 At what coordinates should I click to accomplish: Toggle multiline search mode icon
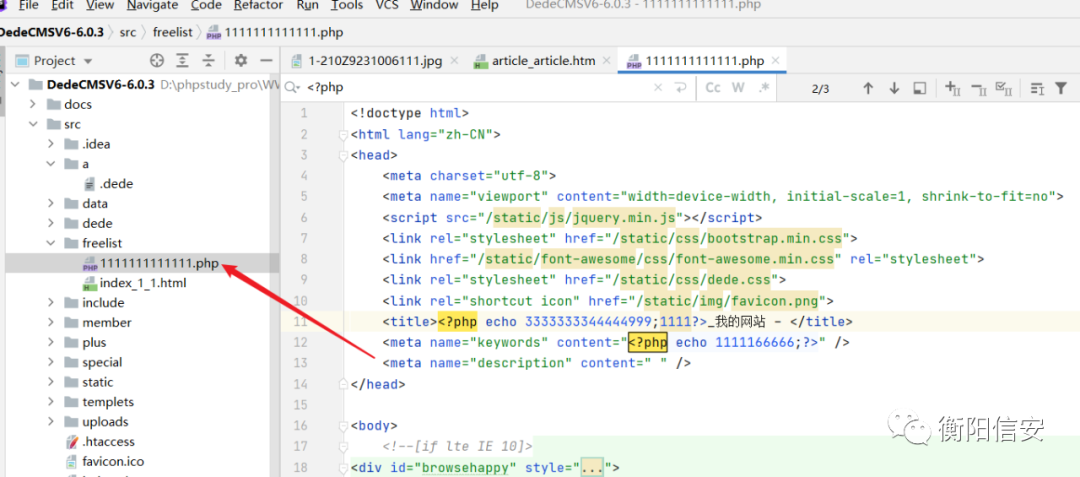click(1037, 88)
